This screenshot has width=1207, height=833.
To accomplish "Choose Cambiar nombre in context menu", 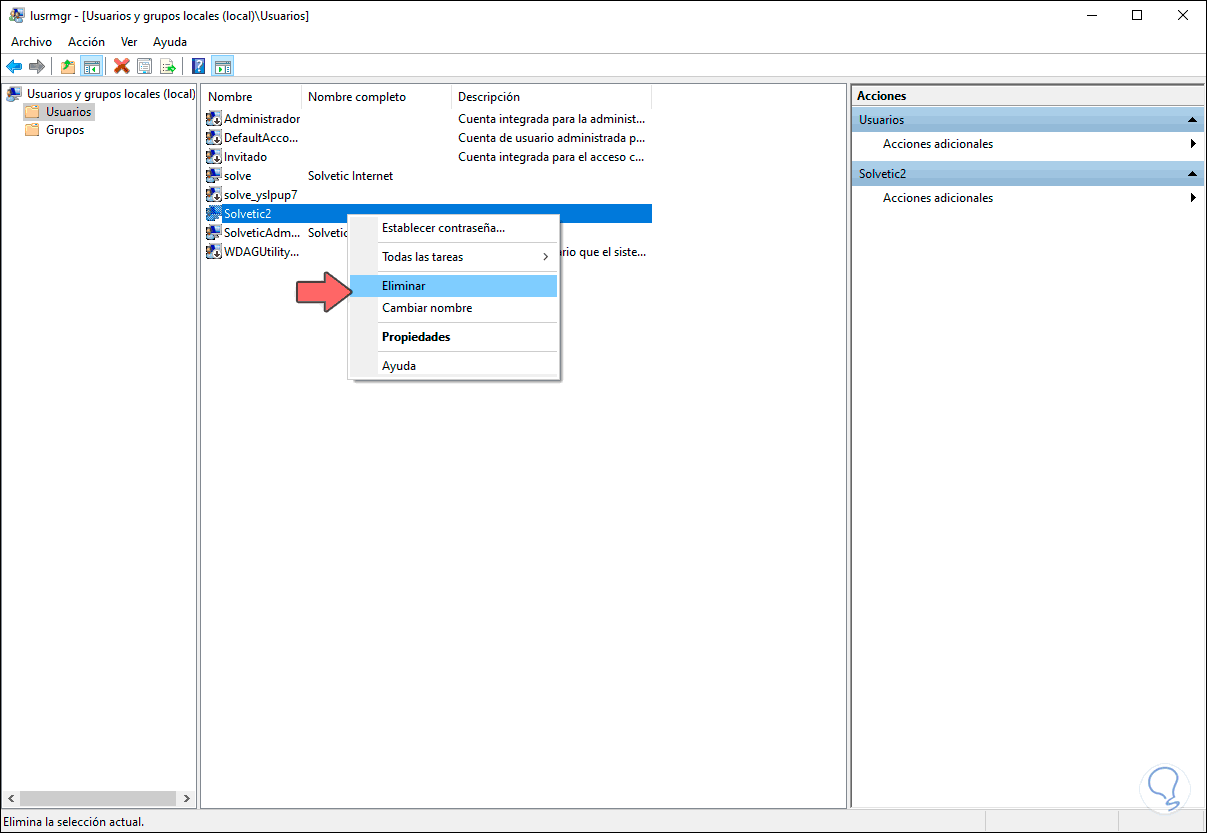I will [x=453, y=308].
